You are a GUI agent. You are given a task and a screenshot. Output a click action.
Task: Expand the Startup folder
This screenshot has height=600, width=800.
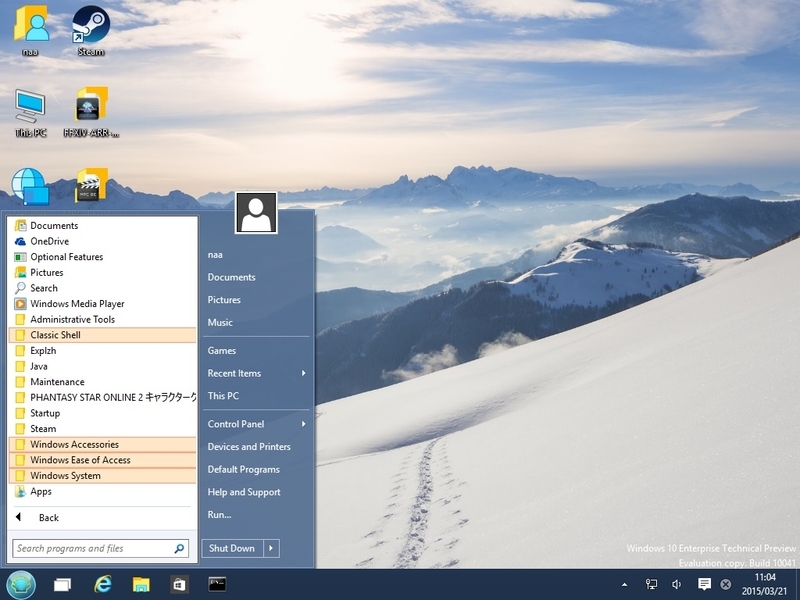102,413
